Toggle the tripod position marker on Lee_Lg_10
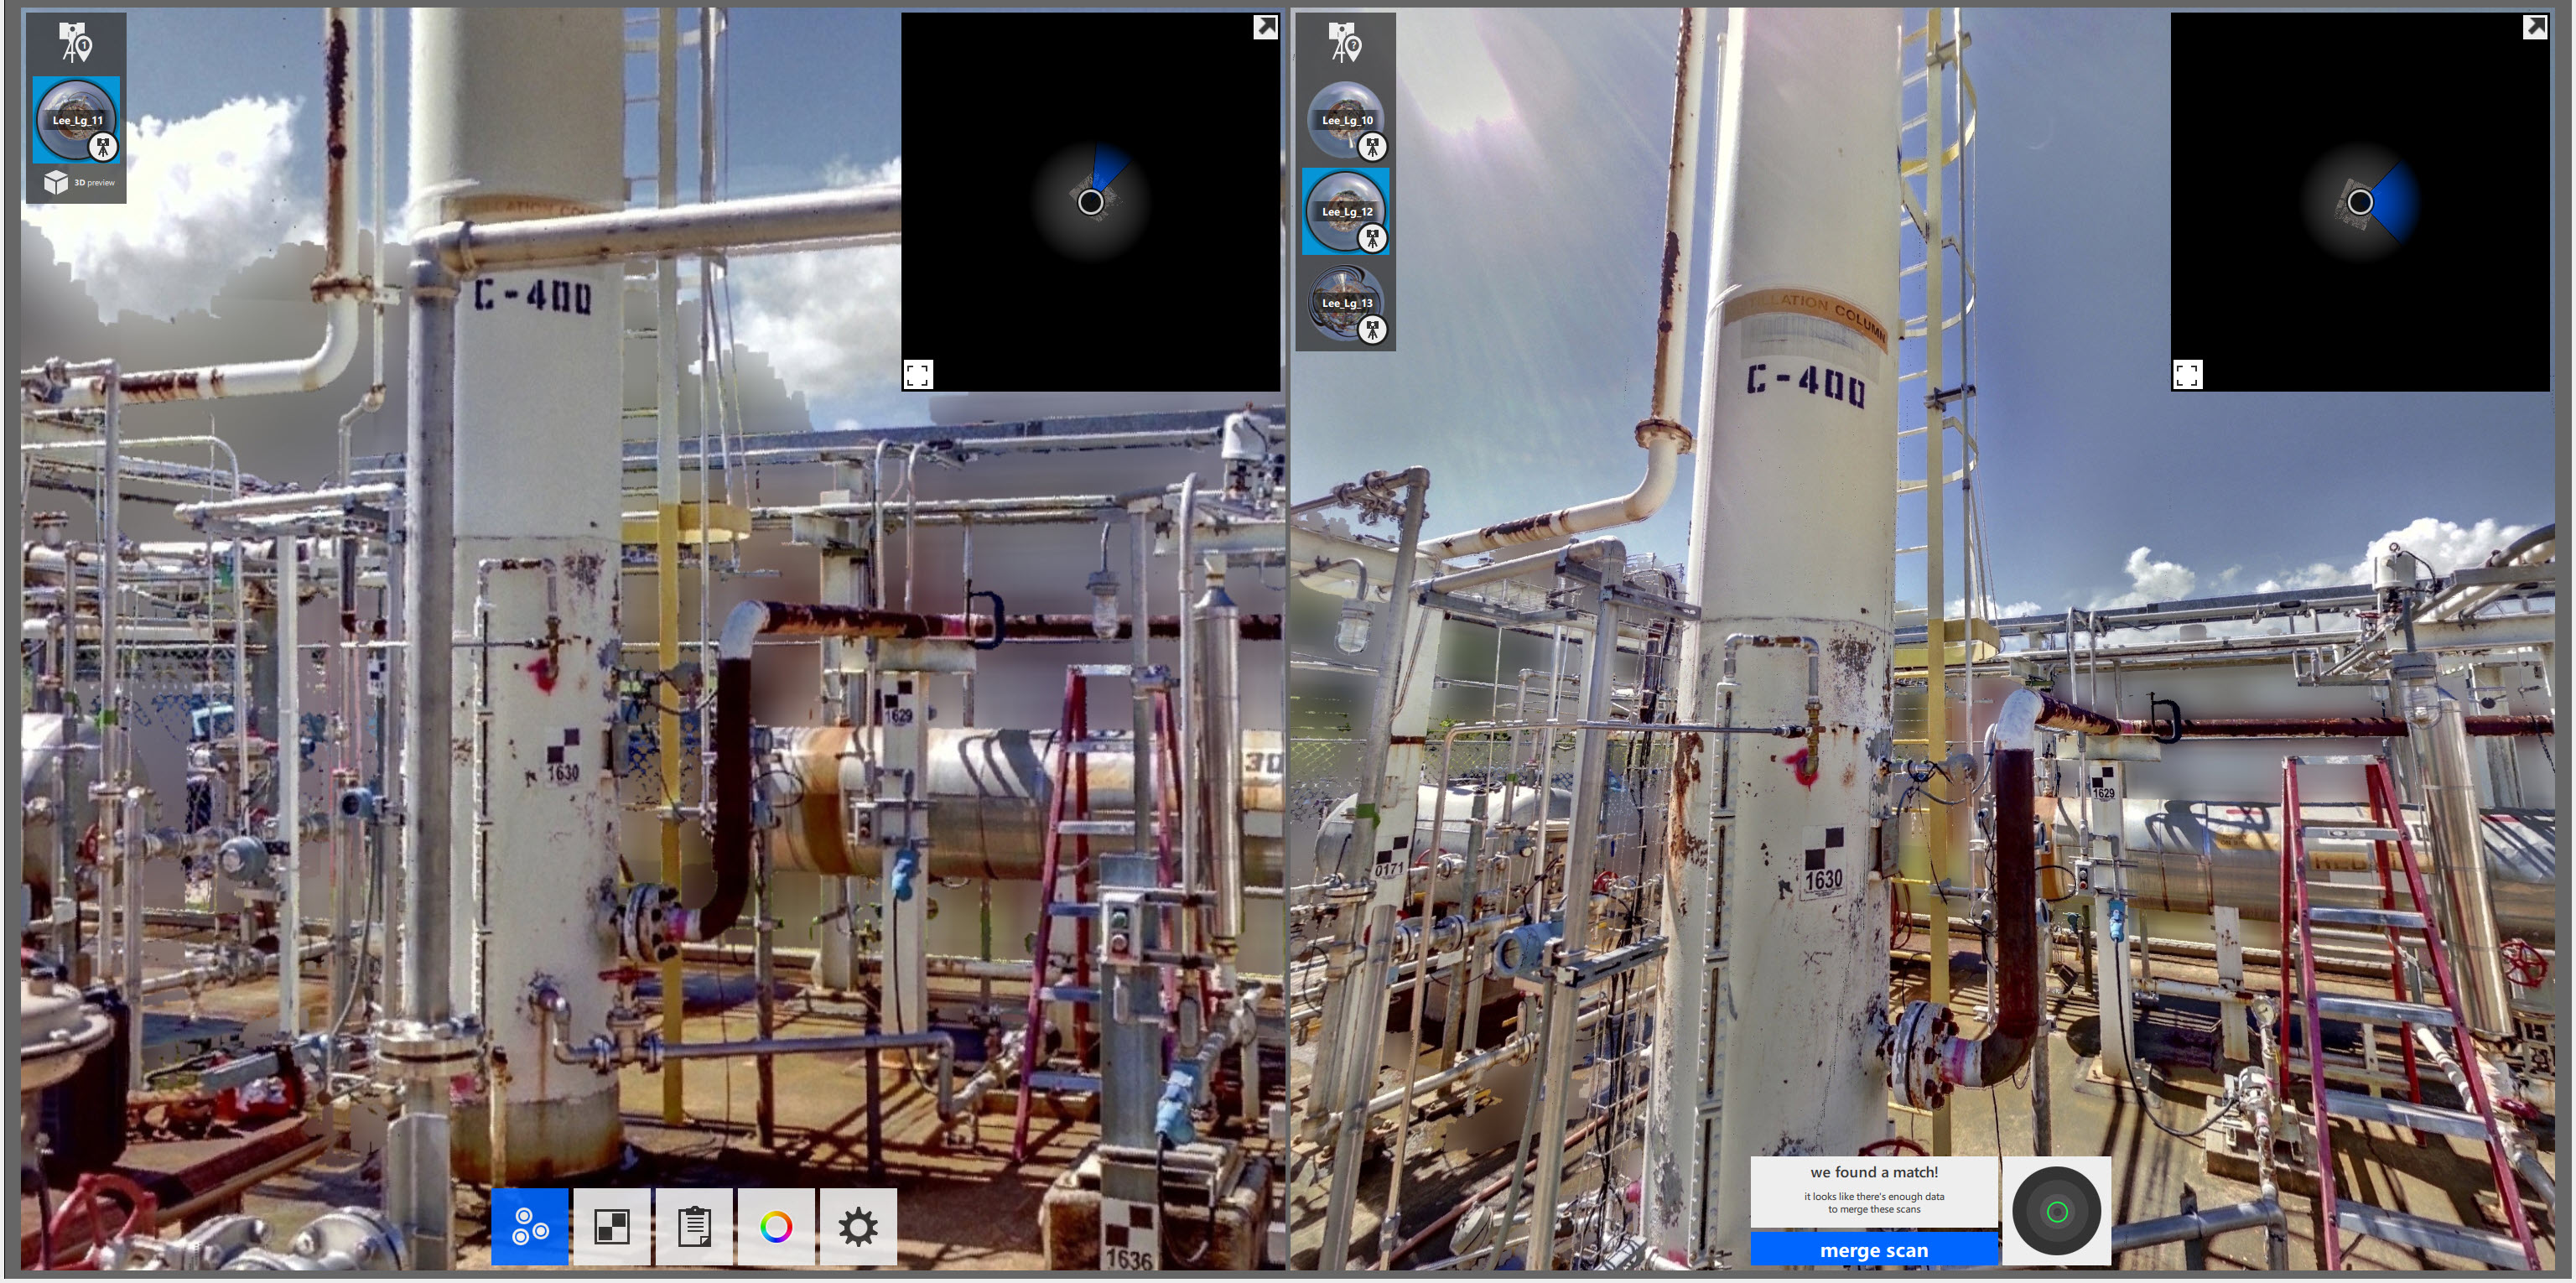2576x1283 pixels. coord(1372,147)
